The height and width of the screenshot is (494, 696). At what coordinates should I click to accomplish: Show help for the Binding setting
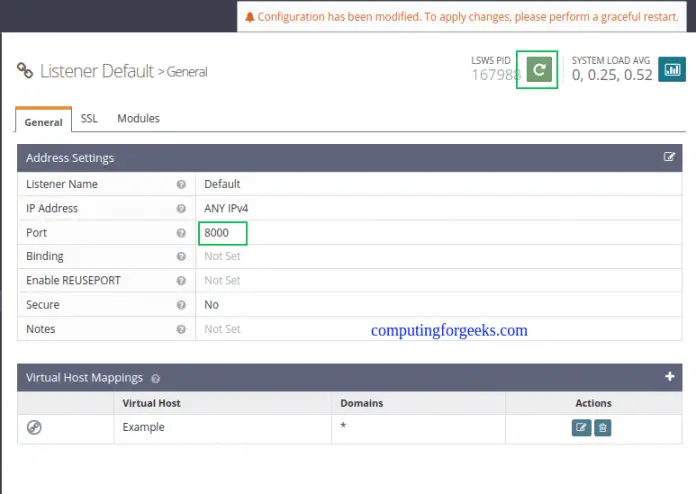pos(181,257)
